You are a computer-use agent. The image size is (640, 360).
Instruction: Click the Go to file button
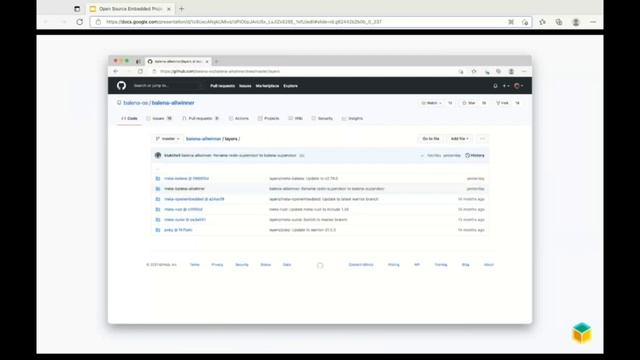tap(431, 139)
